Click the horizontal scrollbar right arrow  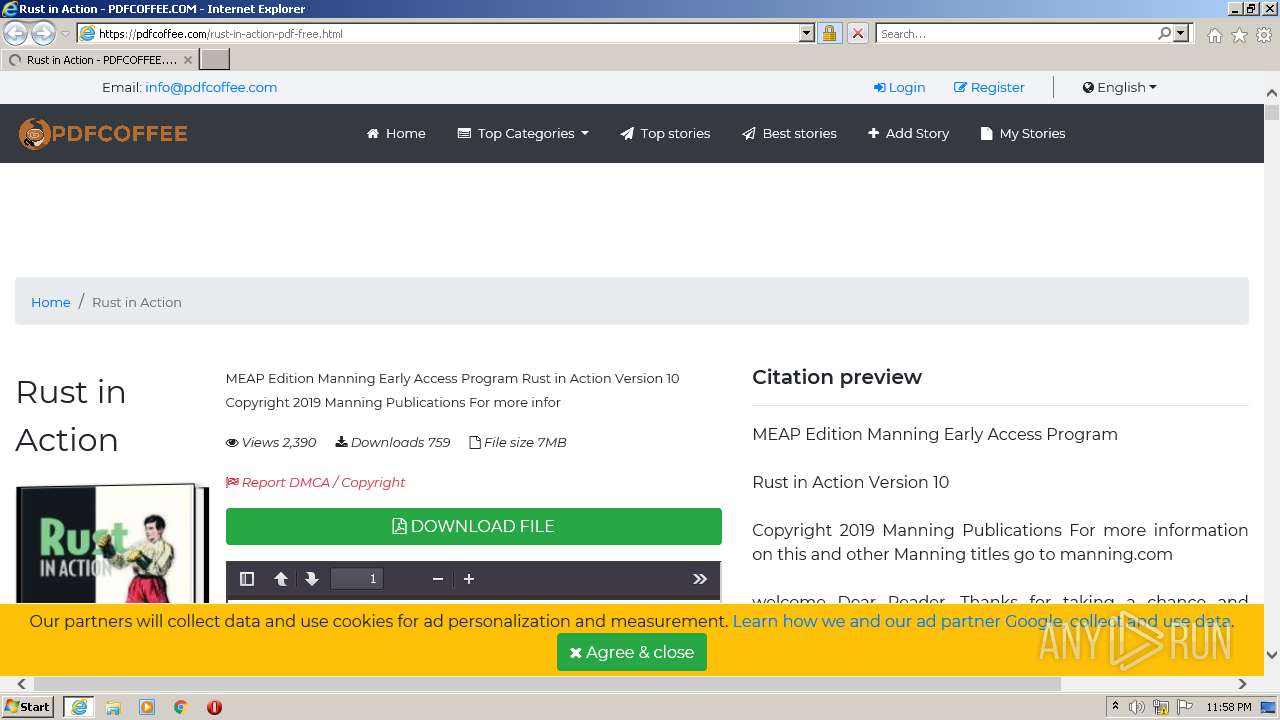1242,684
